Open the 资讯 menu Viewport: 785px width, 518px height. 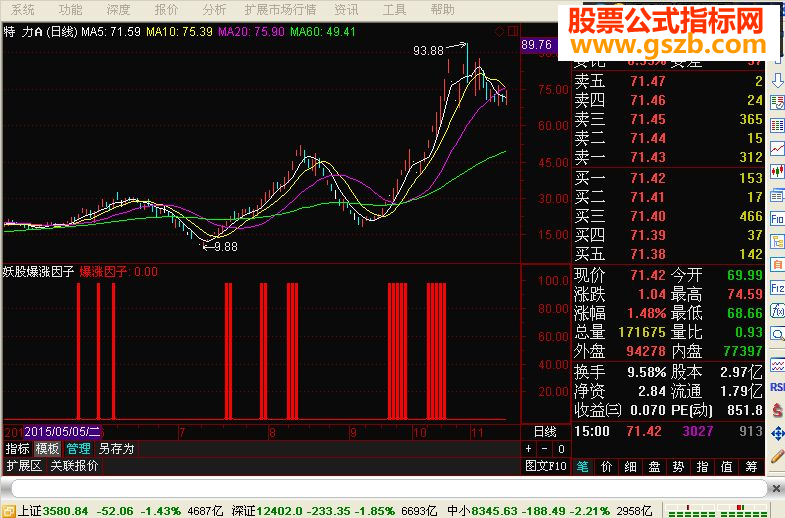[x=346, y=10]
